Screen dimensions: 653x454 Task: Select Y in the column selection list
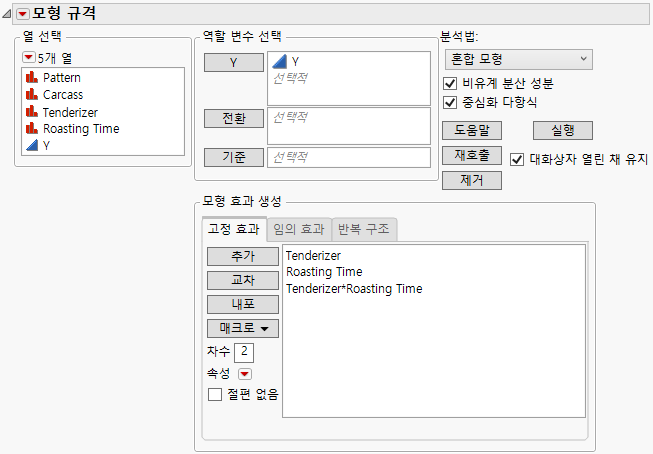point(46,146)
